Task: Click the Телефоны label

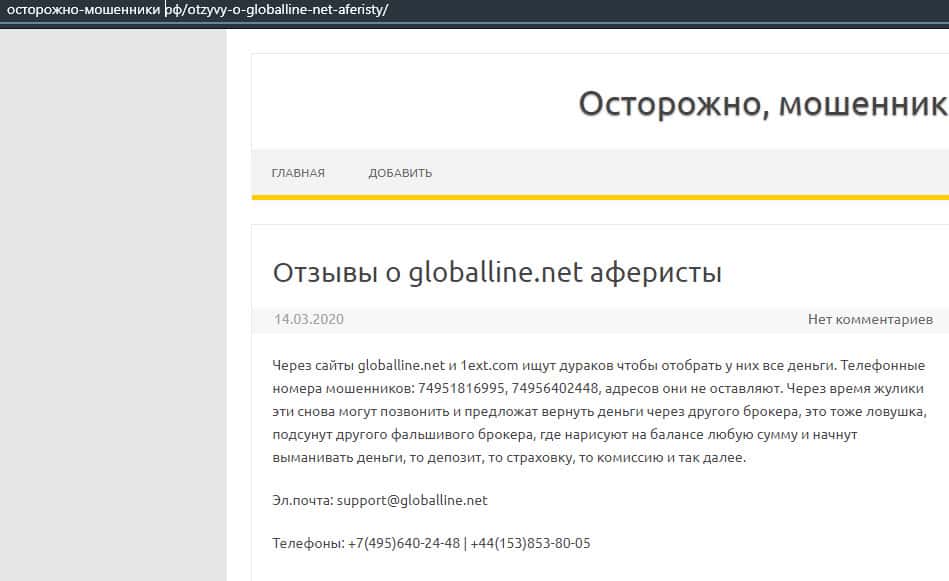Action: 308,543
